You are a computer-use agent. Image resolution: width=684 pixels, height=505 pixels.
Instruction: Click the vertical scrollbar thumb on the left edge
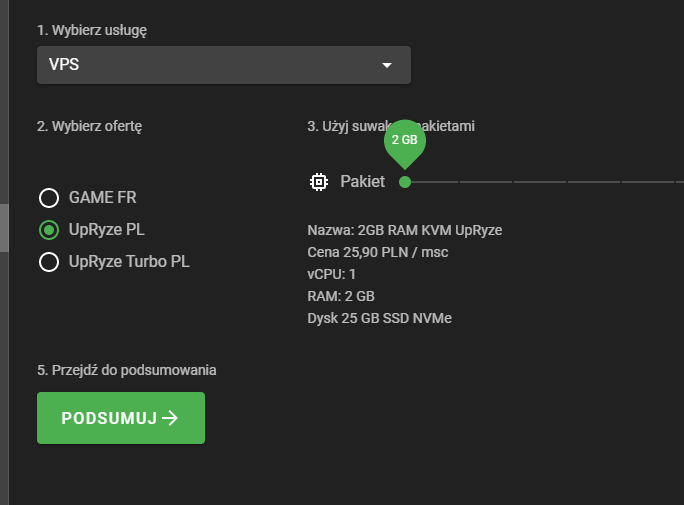point(4,227)
